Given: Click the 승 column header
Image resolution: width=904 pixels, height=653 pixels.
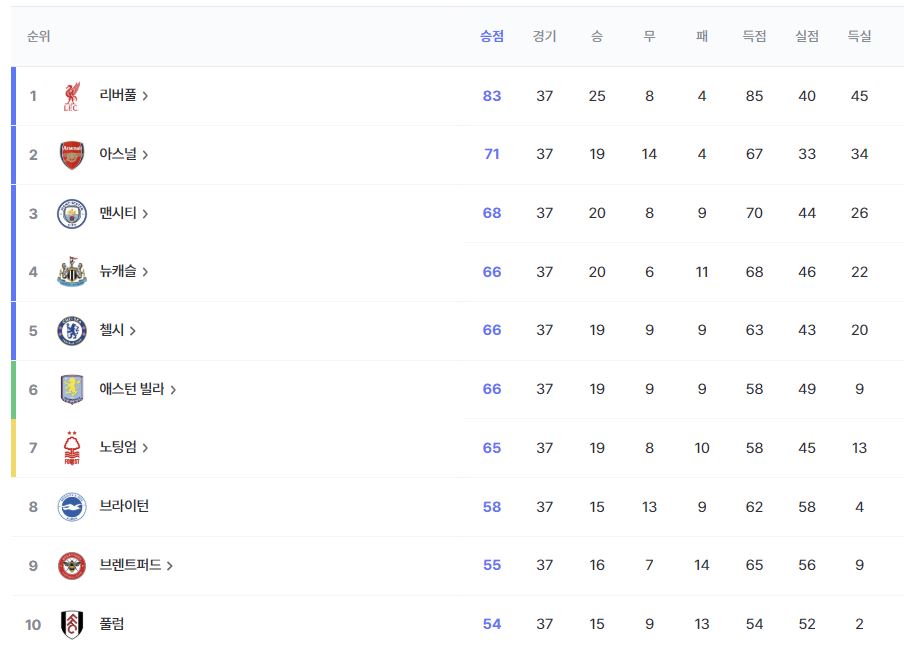Looking at the screenshot, I should coord(597,36).
